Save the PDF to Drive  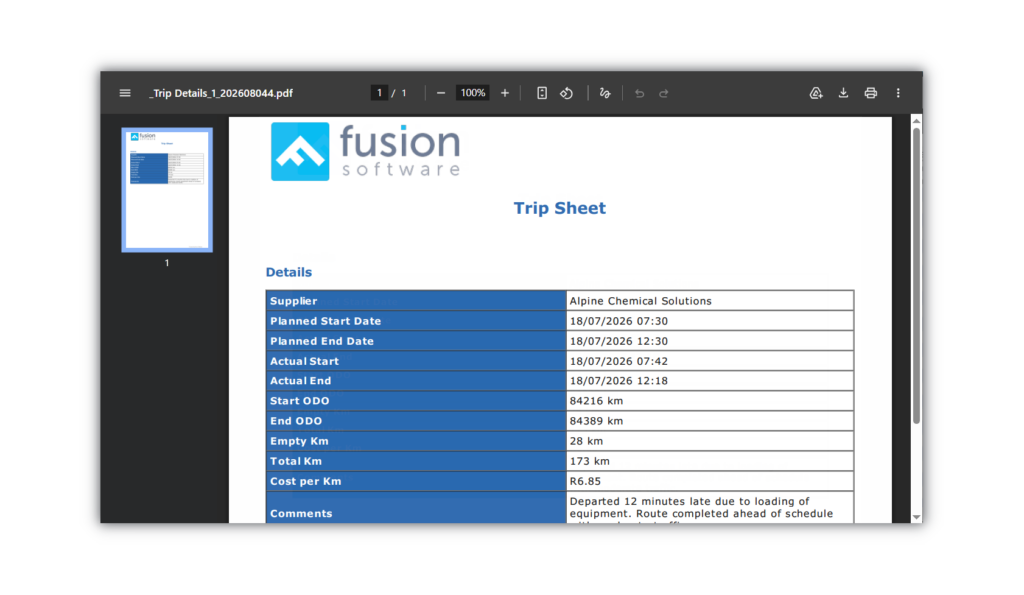pyautogui.click(x=816, y=93)
